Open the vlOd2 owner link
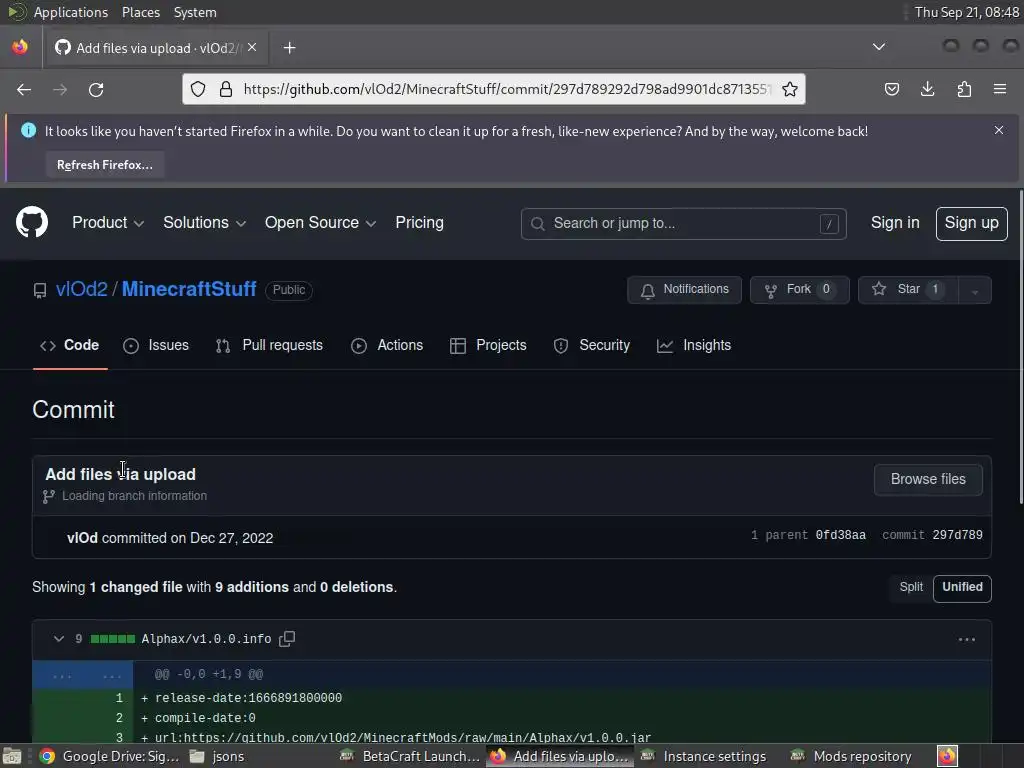 tap(82, 289)
